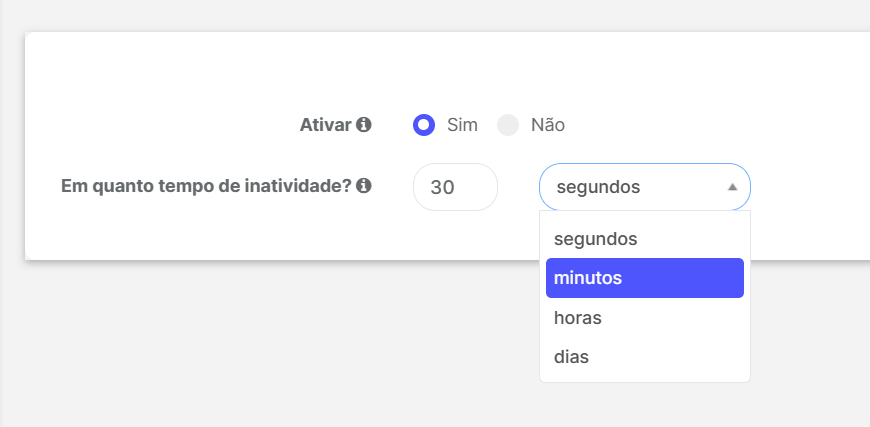Click the Sim label text
The width and height of the screenshot is (870, 427).
(x=462, y=125)
